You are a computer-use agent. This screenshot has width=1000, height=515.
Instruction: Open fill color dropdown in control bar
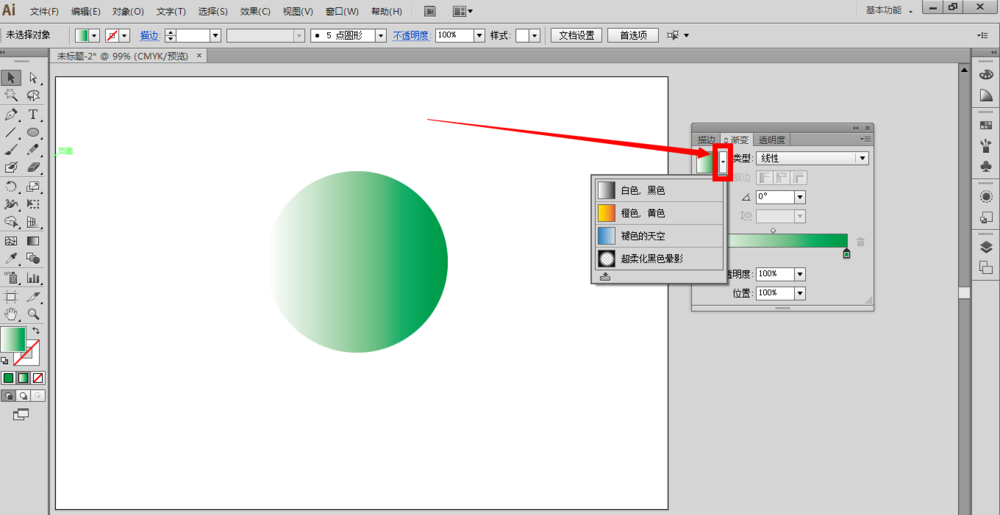point(95,36)
